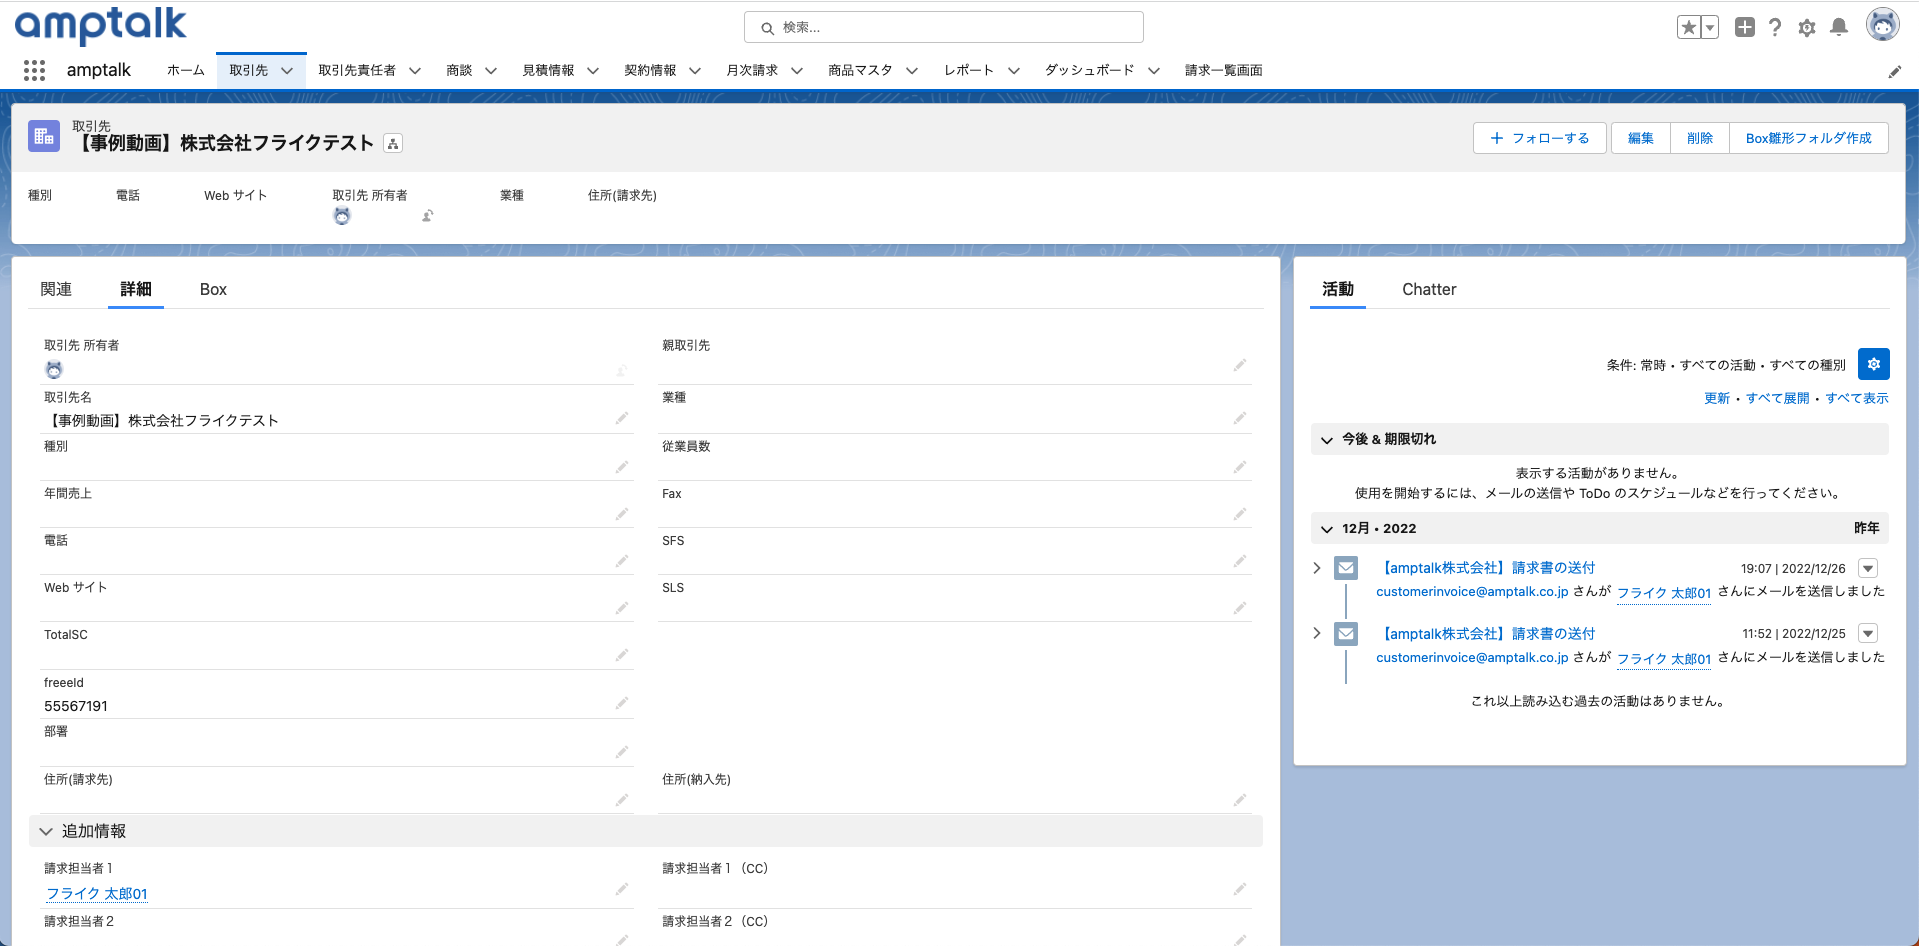Open 見積情報 tab dropdown chevron
The height and width of the screenshot is (946, 1919).
click(x=593, y=71)
